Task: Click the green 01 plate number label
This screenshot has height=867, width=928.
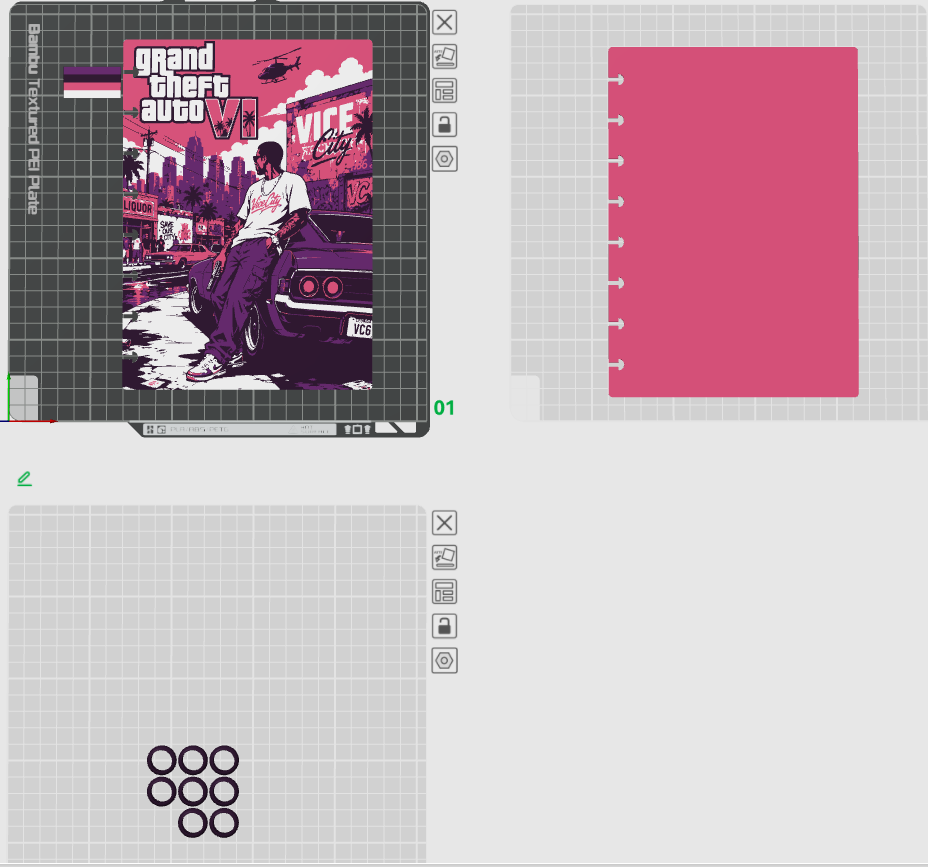Action: (x=444, y=408)
